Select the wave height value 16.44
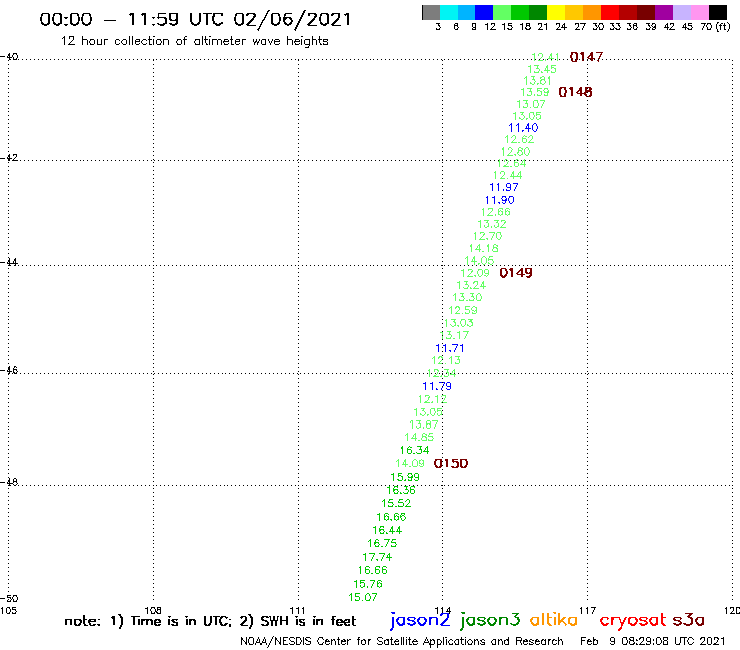The image size is (740, 650). pyautogui.click(x=387, y=531)
